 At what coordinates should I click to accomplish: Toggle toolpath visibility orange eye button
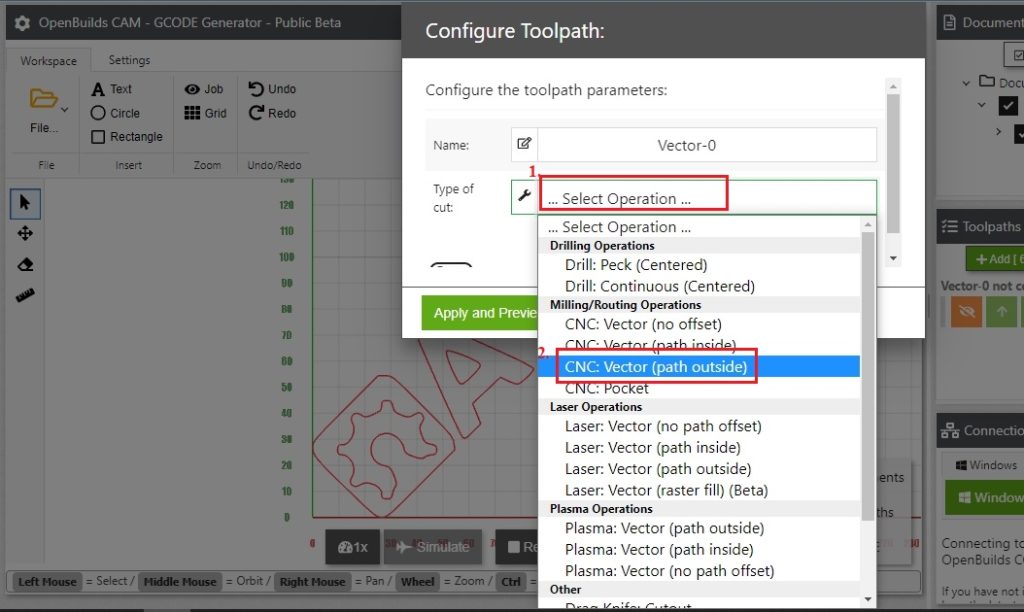(963, 312)
